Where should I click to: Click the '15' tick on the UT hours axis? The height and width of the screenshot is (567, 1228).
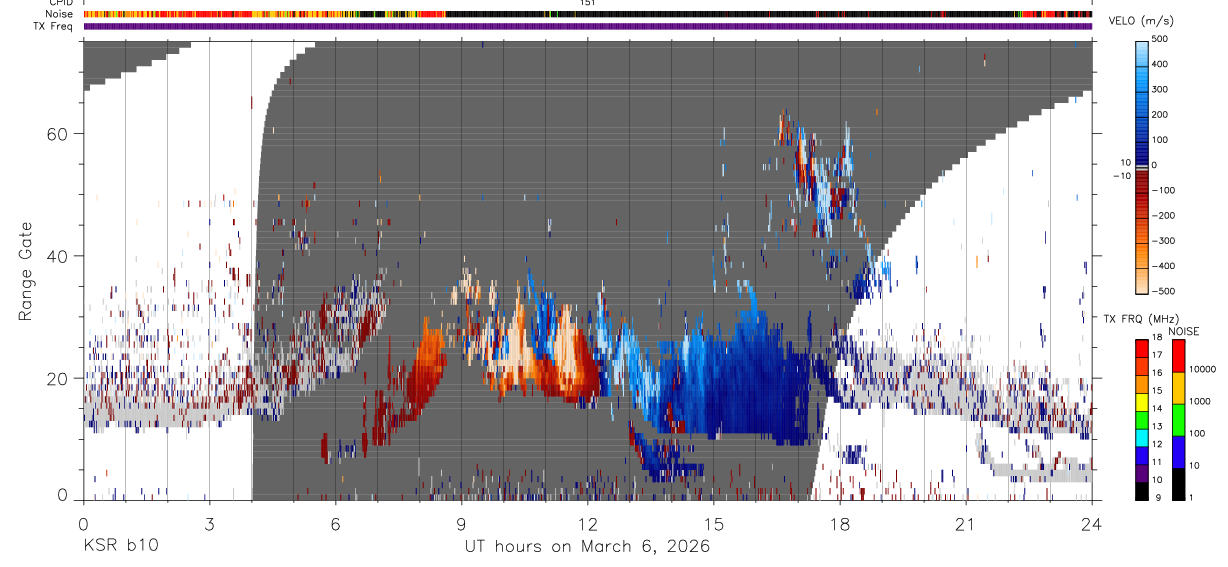713,524
